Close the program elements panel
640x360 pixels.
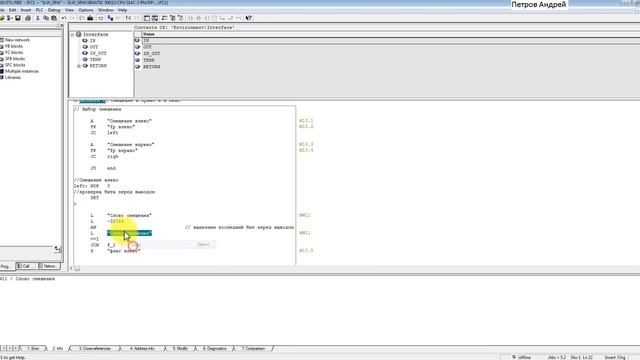tap(62, 25)
